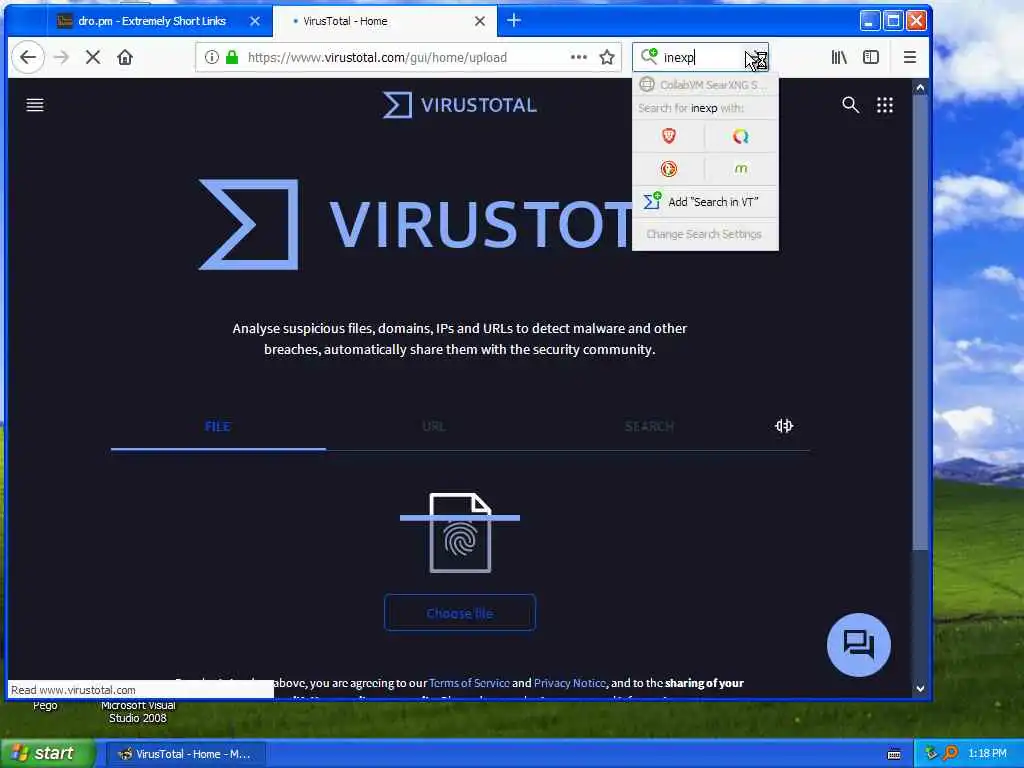Switch to the URL tab

coord(434,426)
